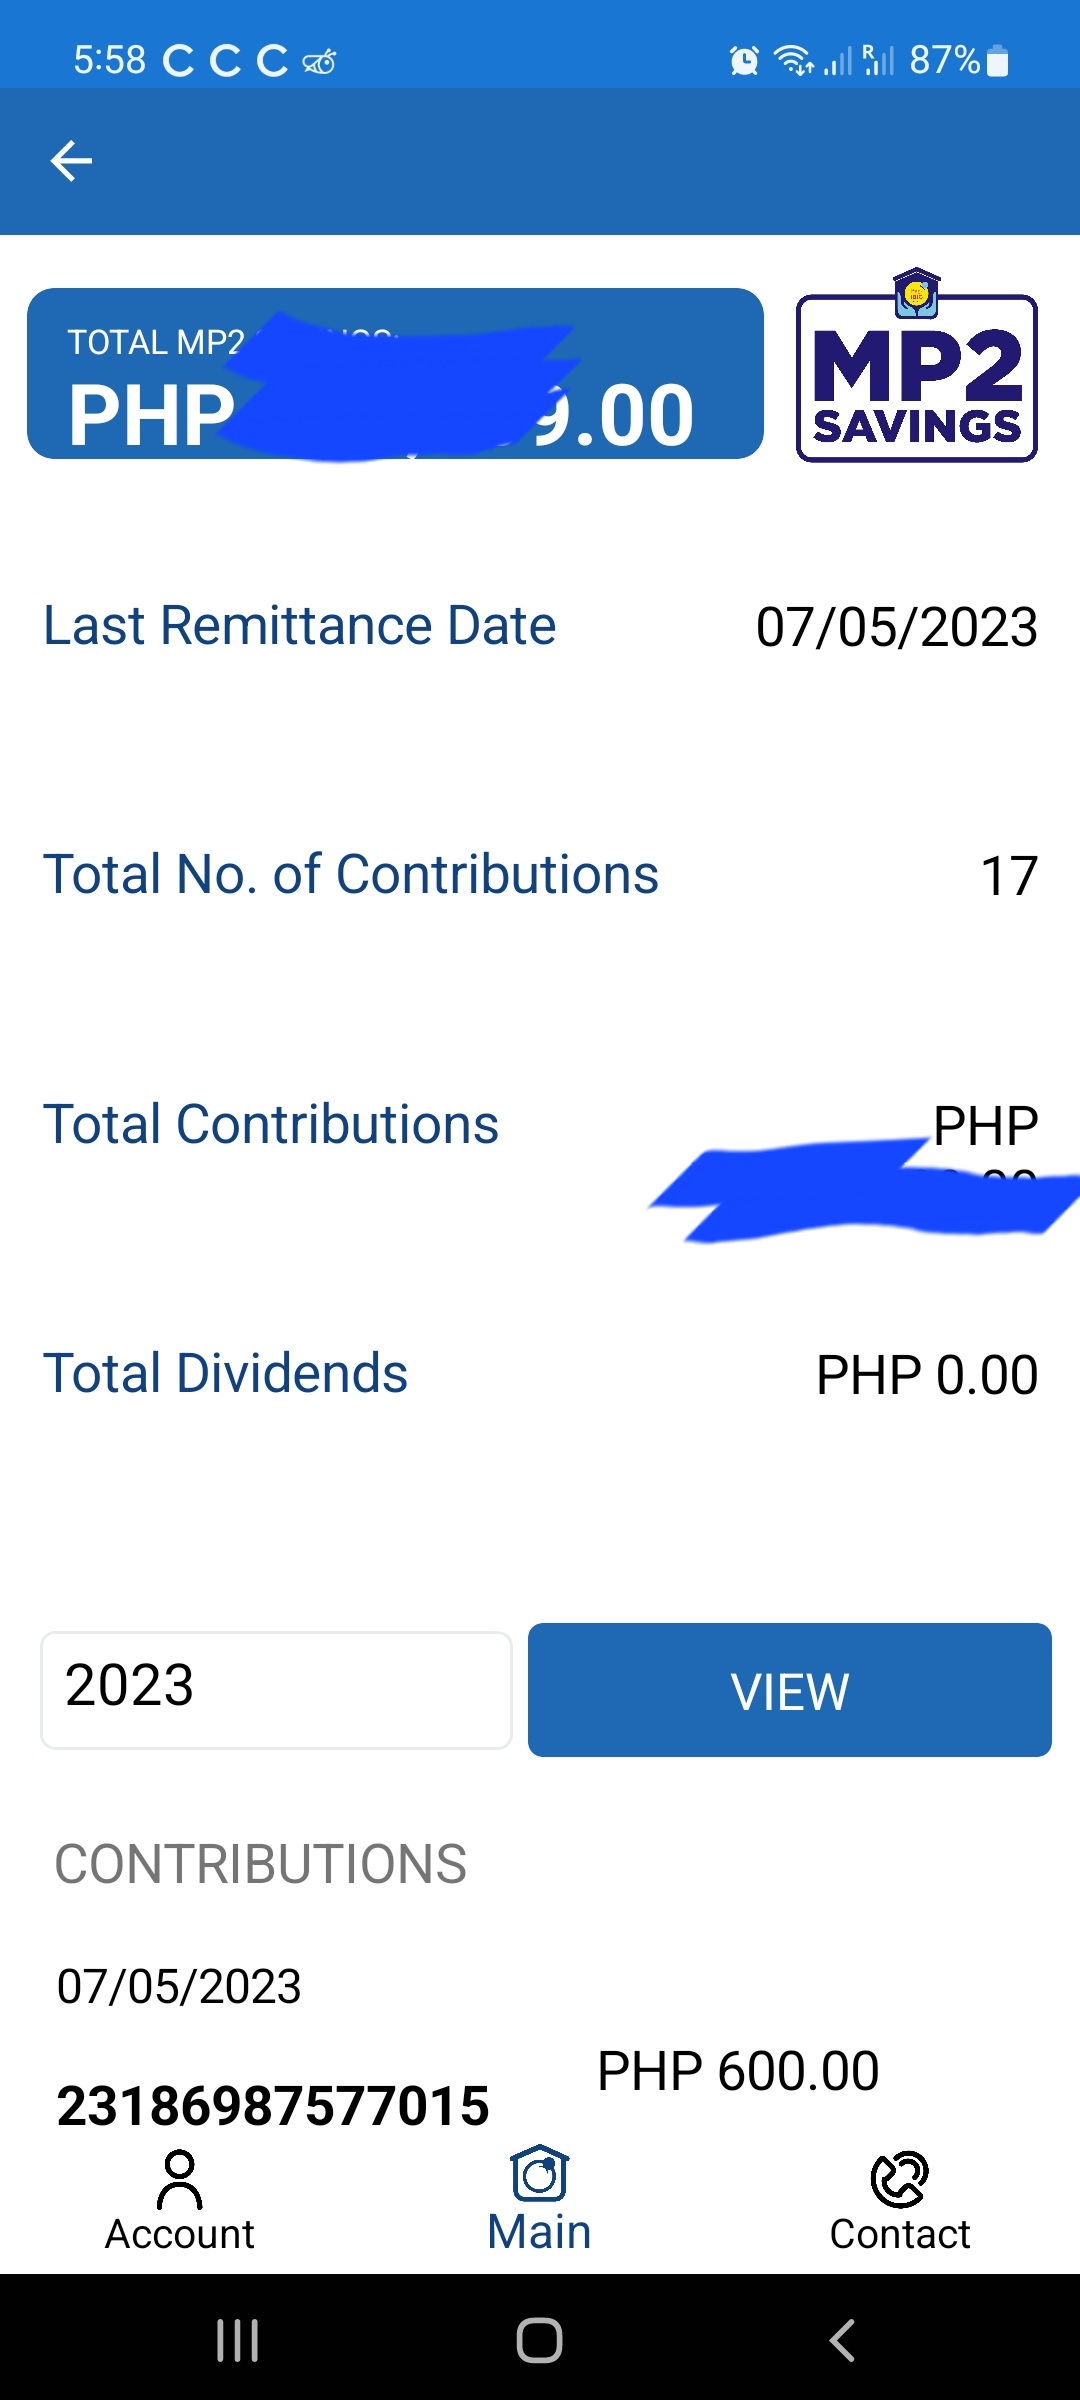Viewport: 1080px width, 2400px height.
Task: Tap the battery indicator in status bar
Action: [x=997, y=61]
